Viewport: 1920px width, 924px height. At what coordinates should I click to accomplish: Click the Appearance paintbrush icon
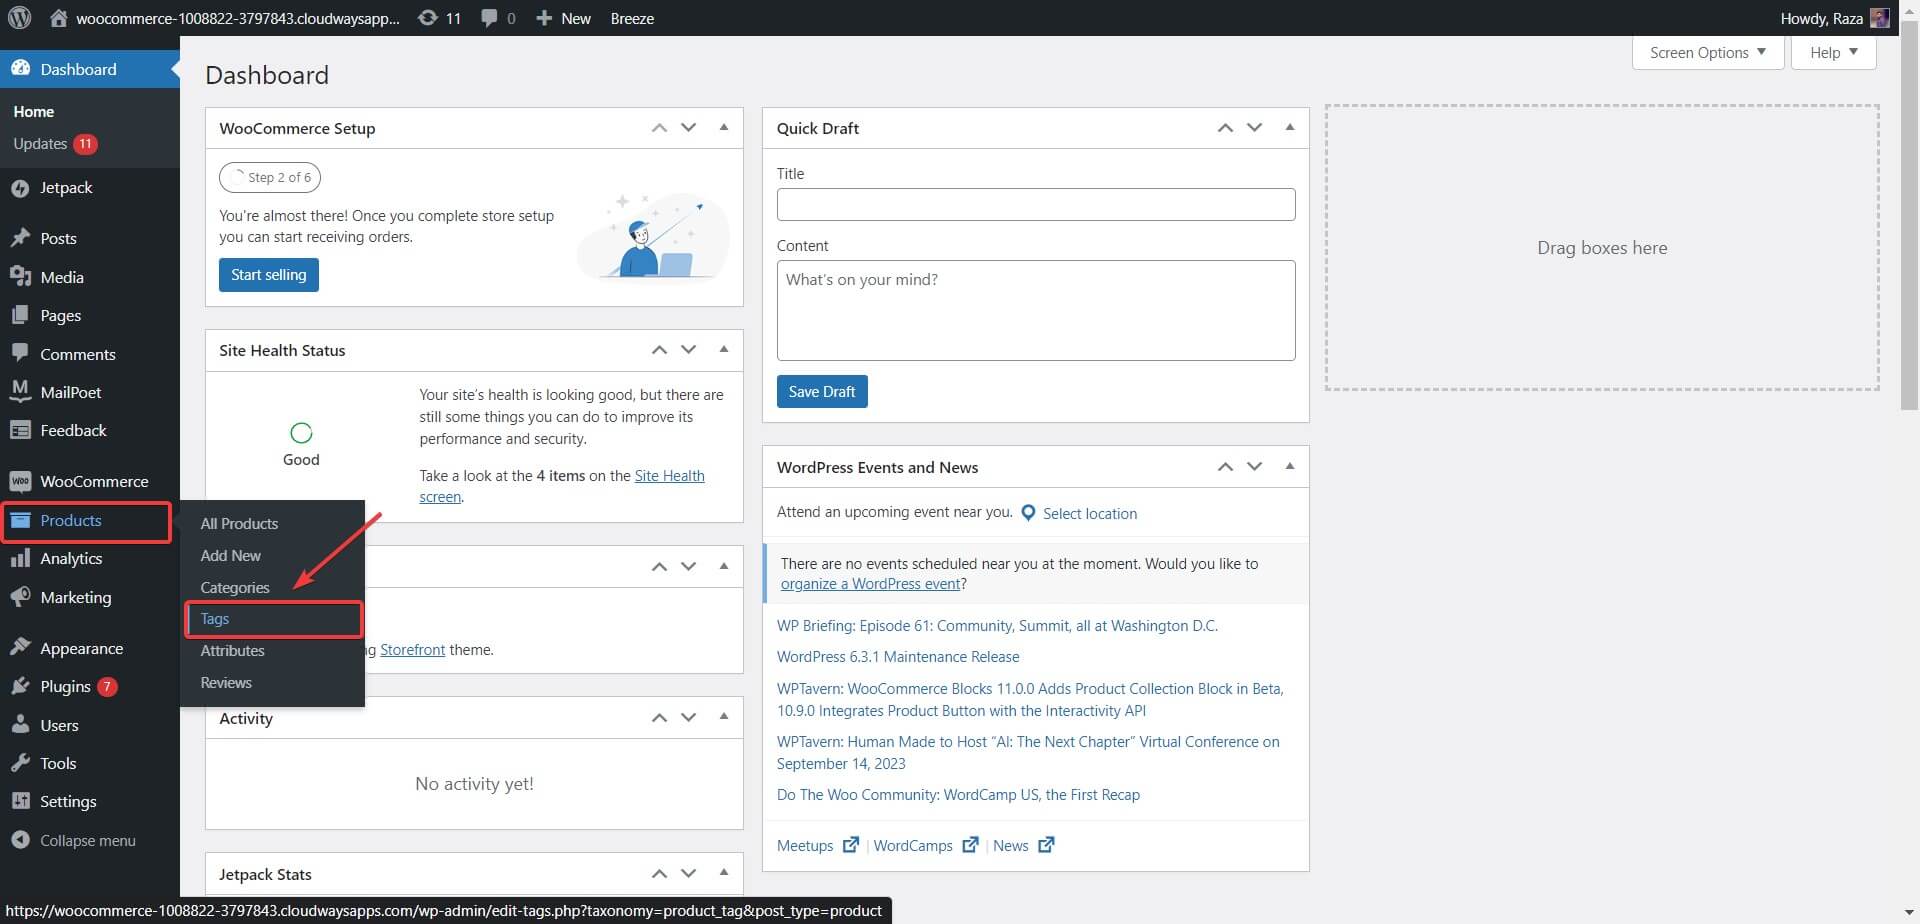(20, 648)
